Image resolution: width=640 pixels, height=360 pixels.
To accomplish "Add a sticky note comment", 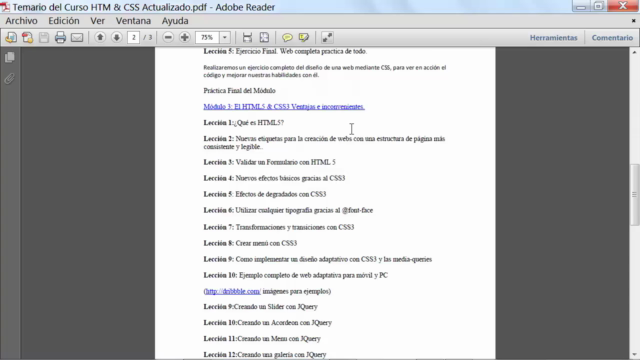I will point(287,38).
